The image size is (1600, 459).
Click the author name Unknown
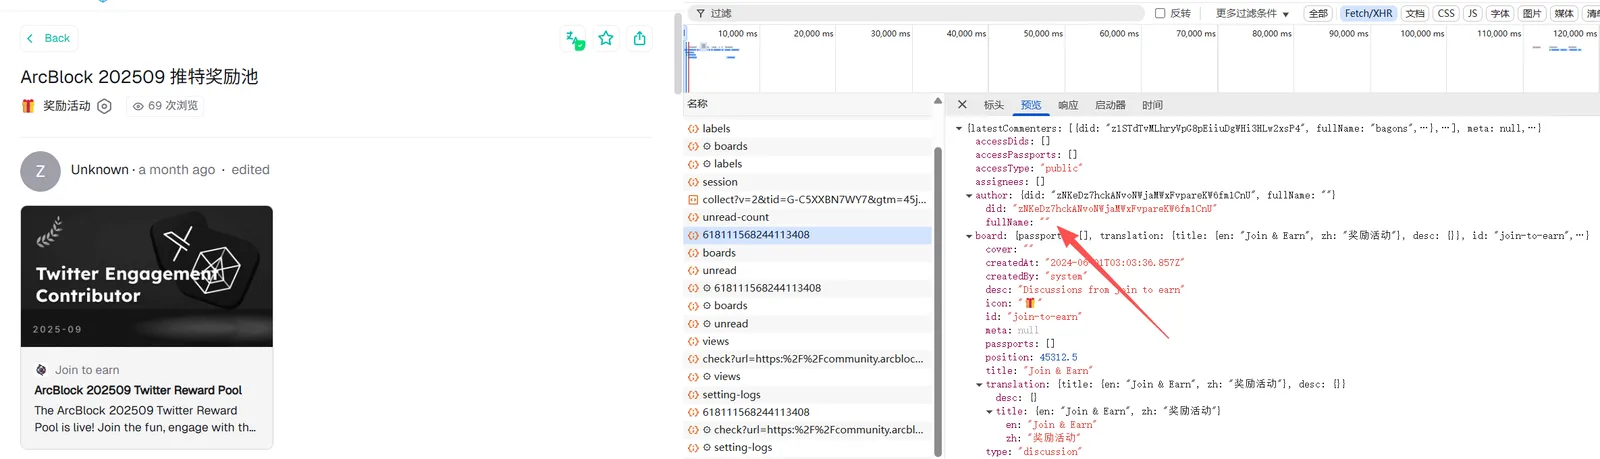100,170
